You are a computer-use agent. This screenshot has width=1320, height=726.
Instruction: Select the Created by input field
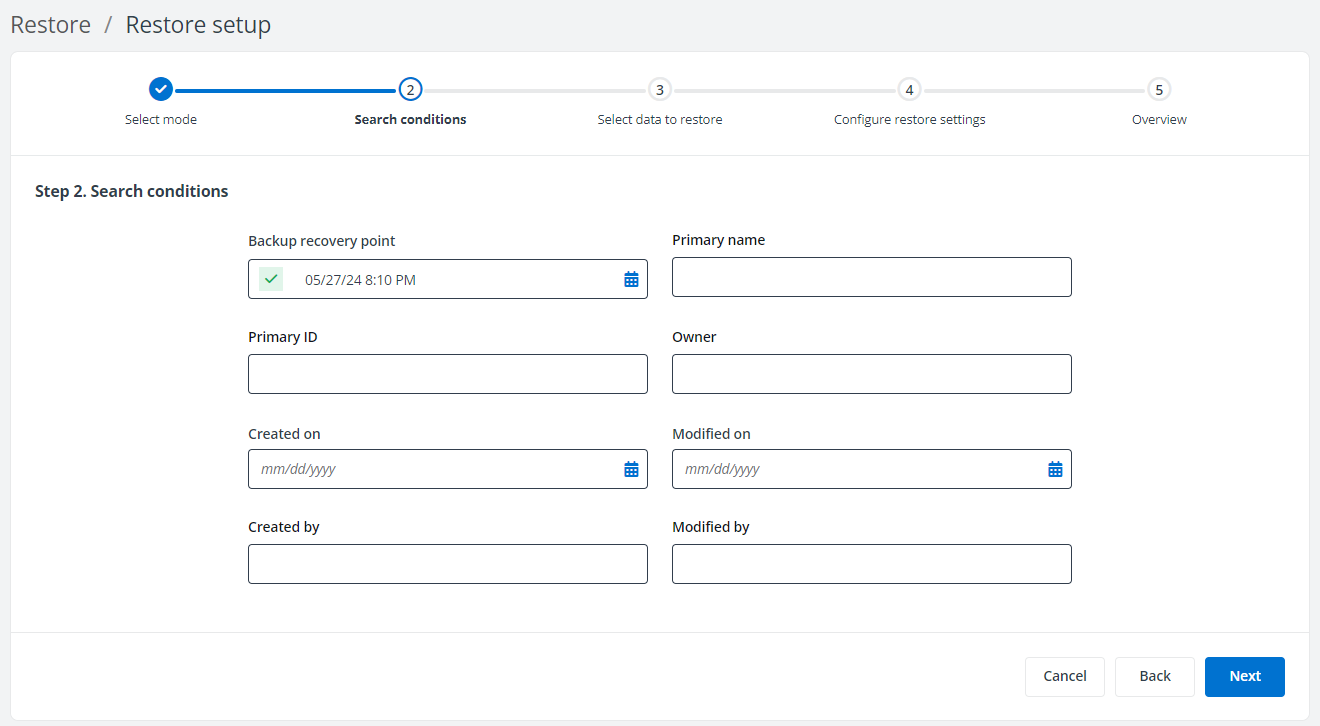tap(447, 564)
